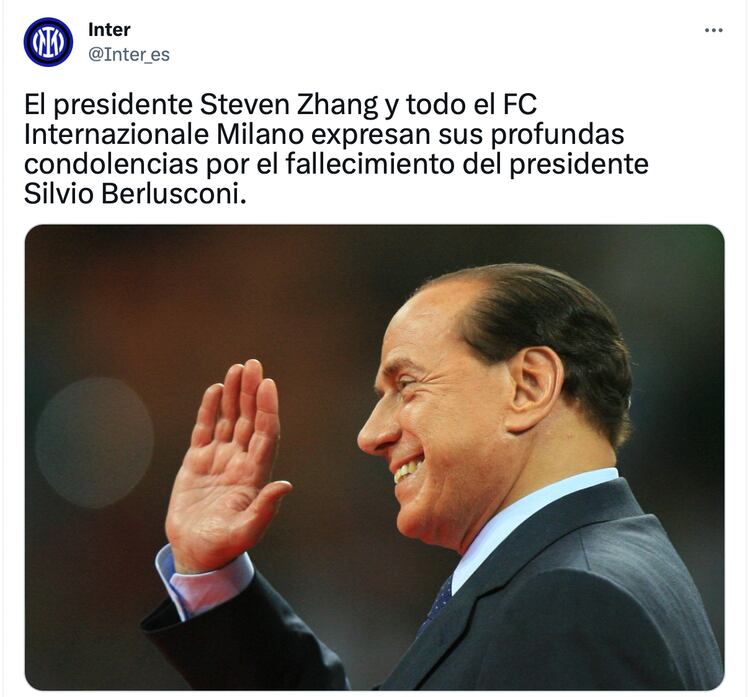Click the blurred light circle in the photo background
The image size is (750, 697).
pyautogui.click(x=94, y=443)
